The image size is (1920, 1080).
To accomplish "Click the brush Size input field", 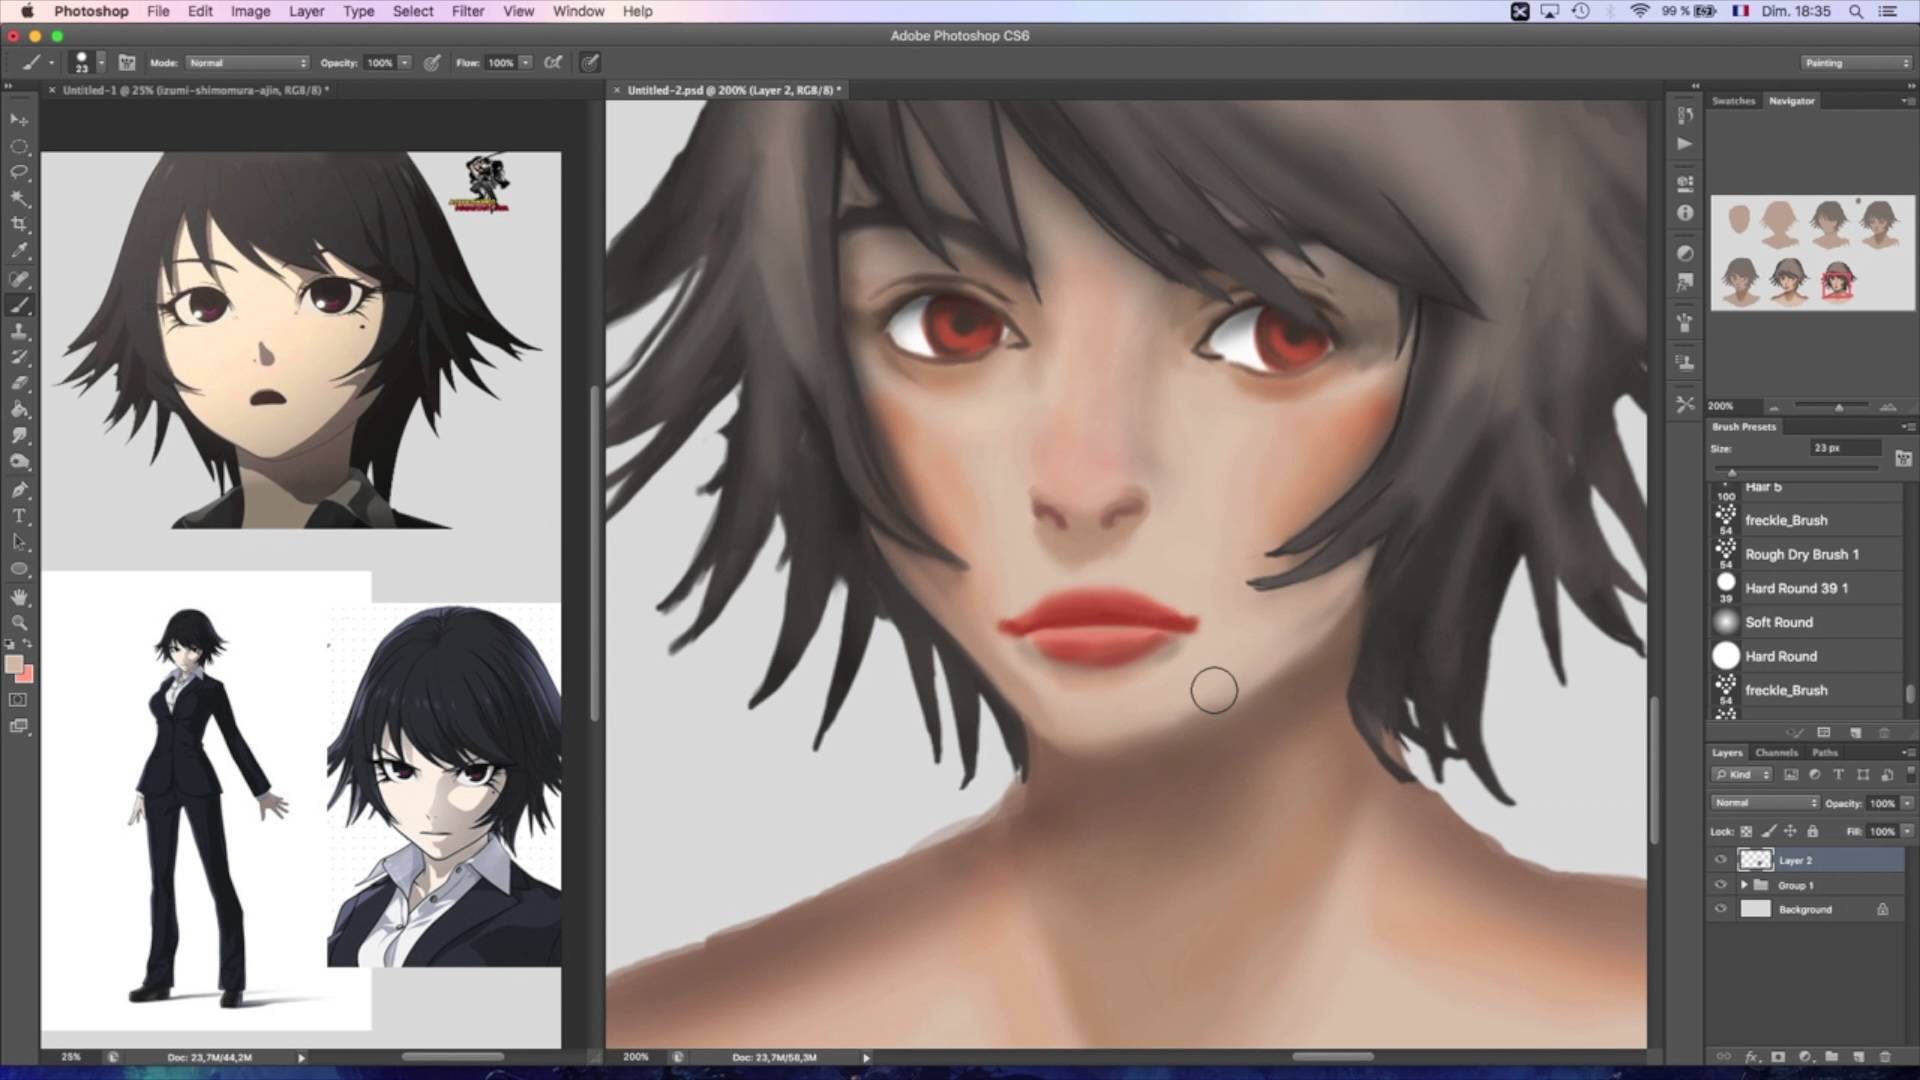I will point(1845,448).
